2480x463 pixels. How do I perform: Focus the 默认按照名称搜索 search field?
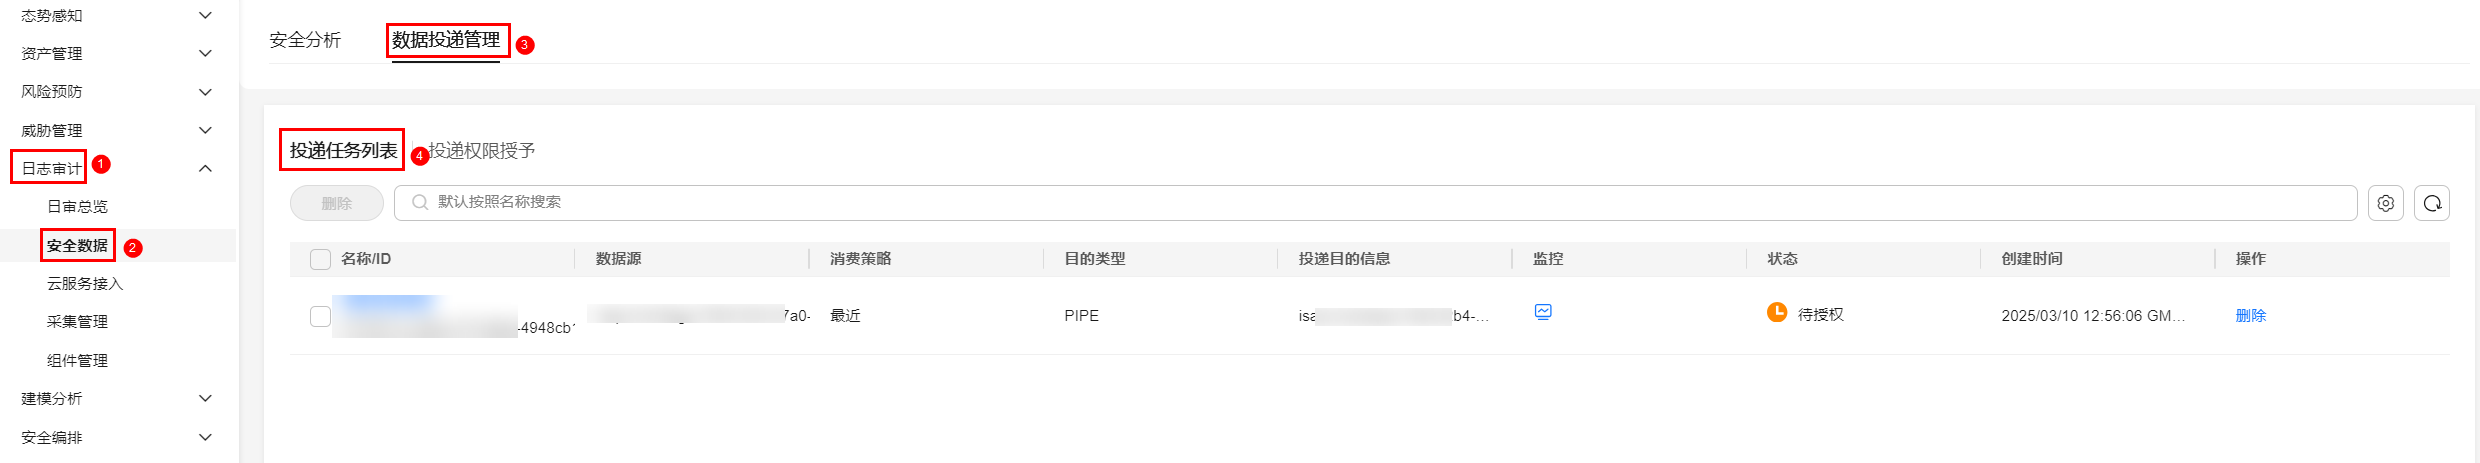pyautogui.click(x=1376, y=202)
